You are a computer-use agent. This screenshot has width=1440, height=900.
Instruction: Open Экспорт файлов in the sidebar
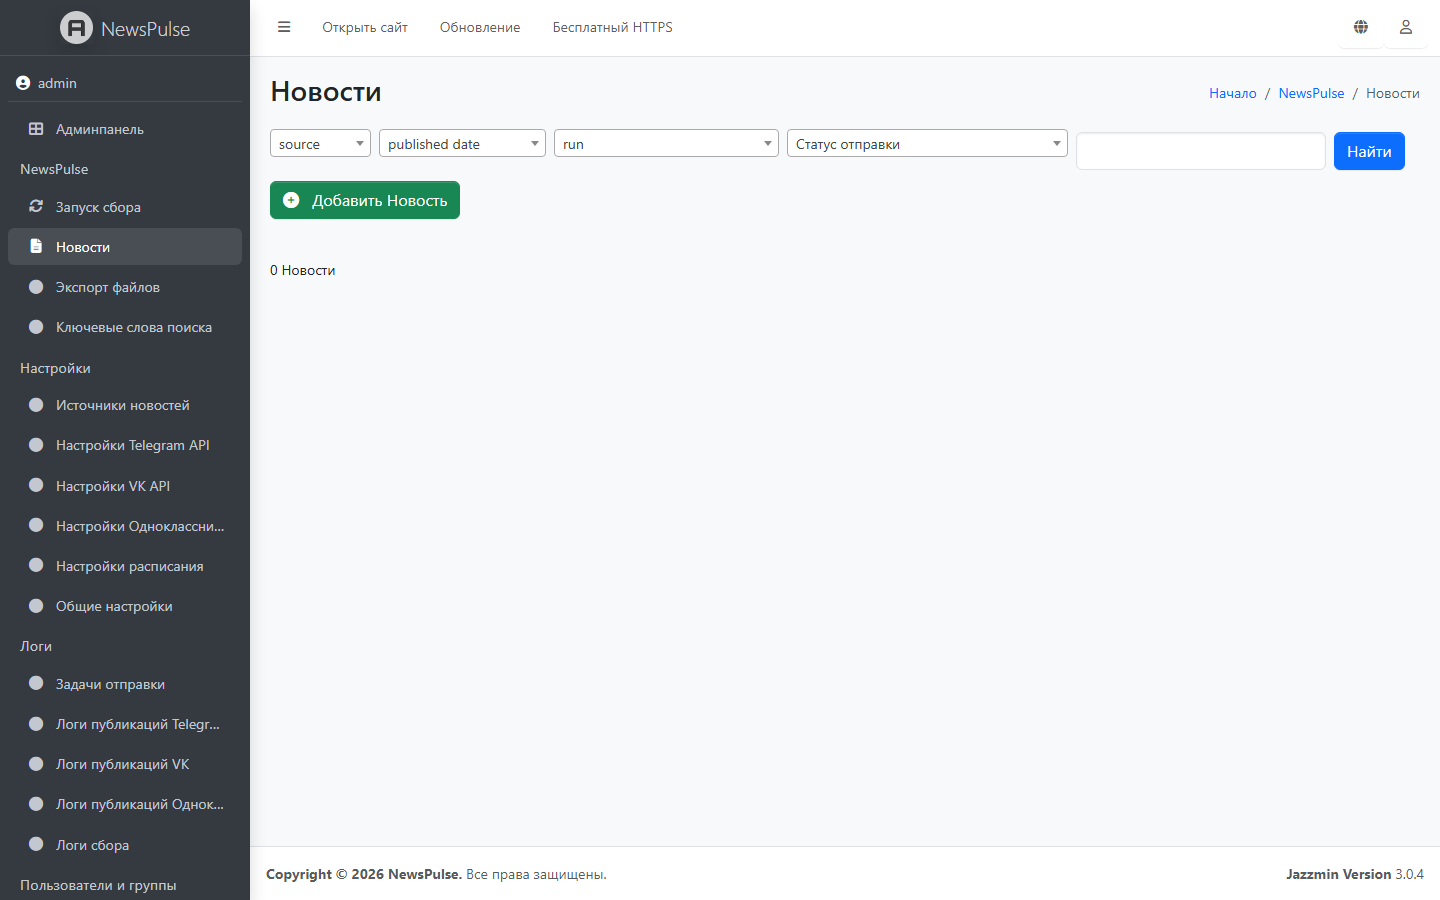[107, 287]
